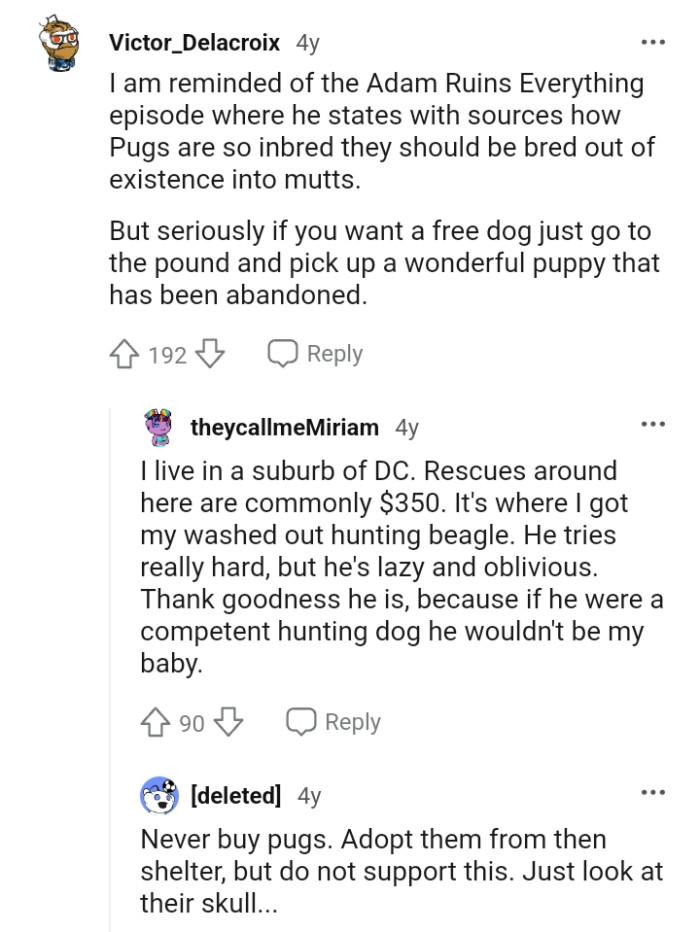This screenshot has height=932, width=700.
Task: Open the overflow menu on theycallmeMiriam's comment
Action: [x=653, y=424]
